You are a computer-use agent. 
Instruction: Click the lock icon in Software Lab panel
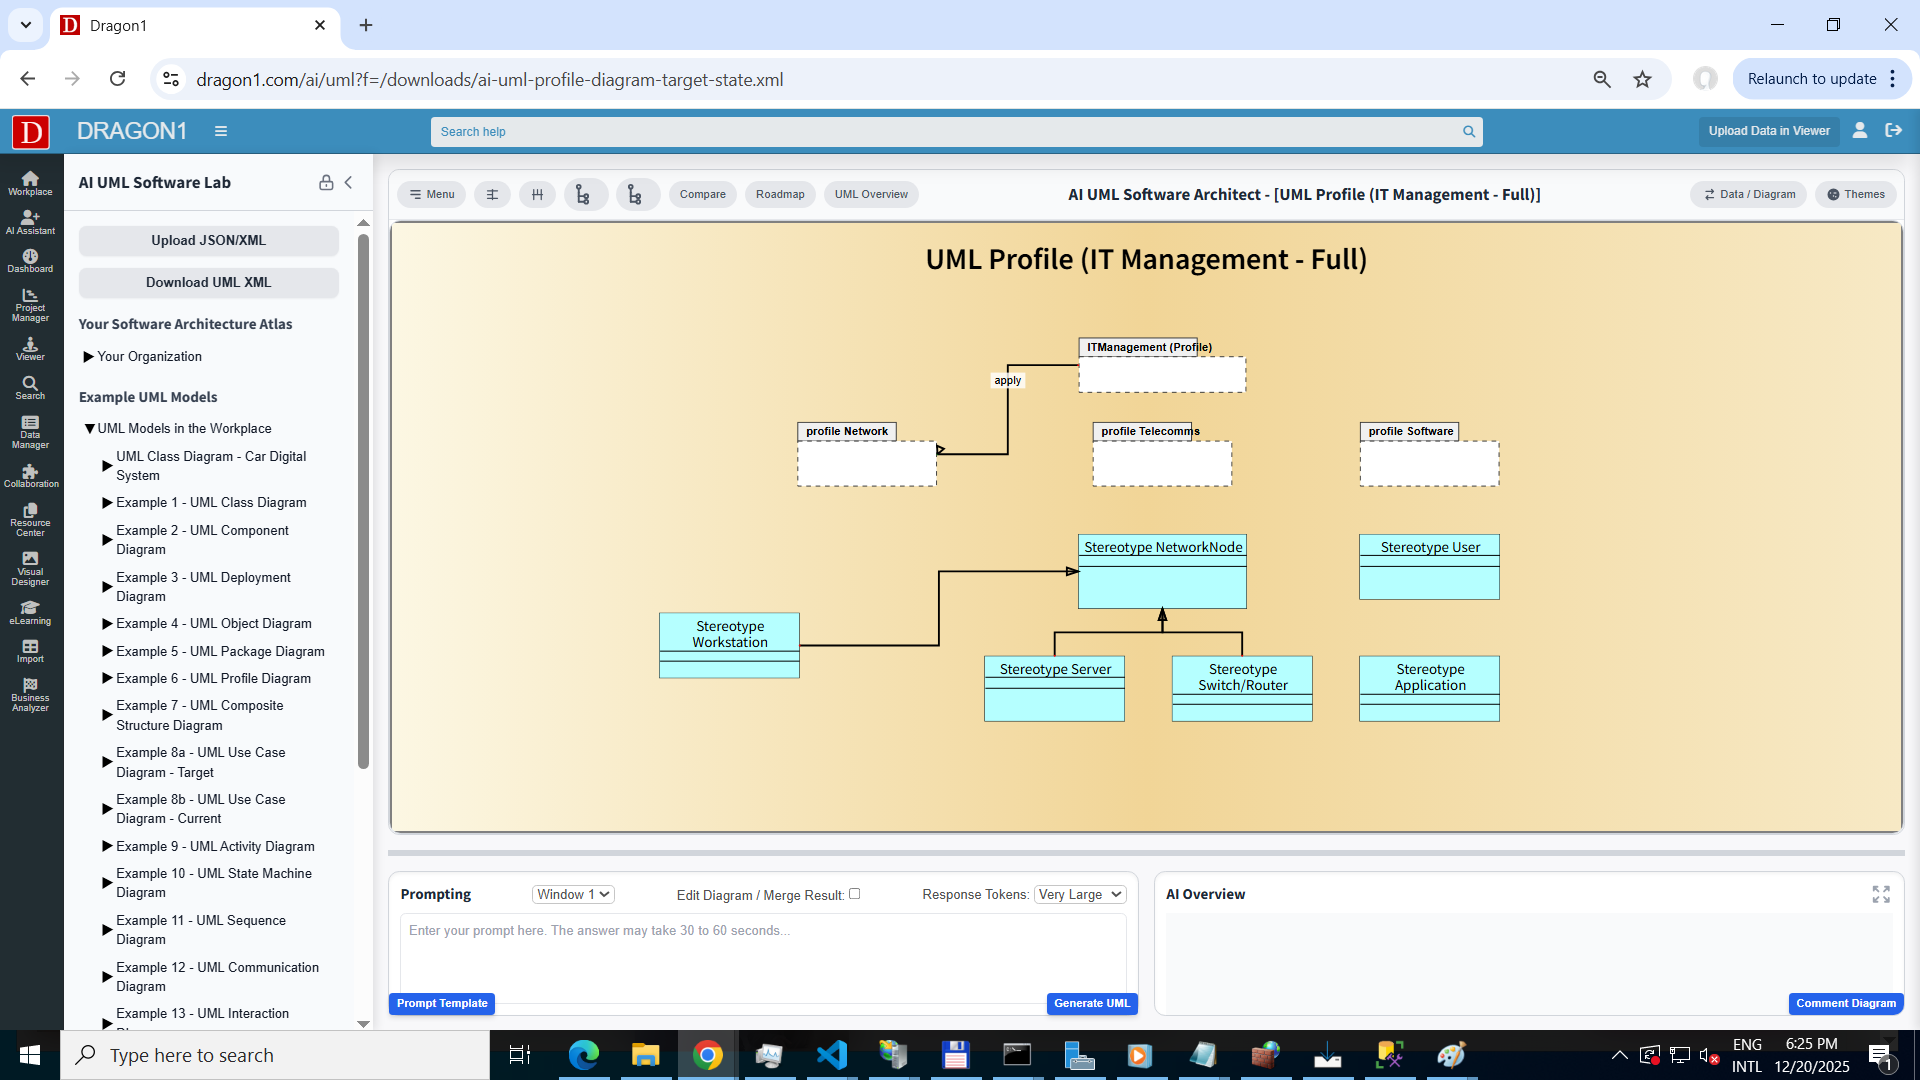(x=326, y=183)
